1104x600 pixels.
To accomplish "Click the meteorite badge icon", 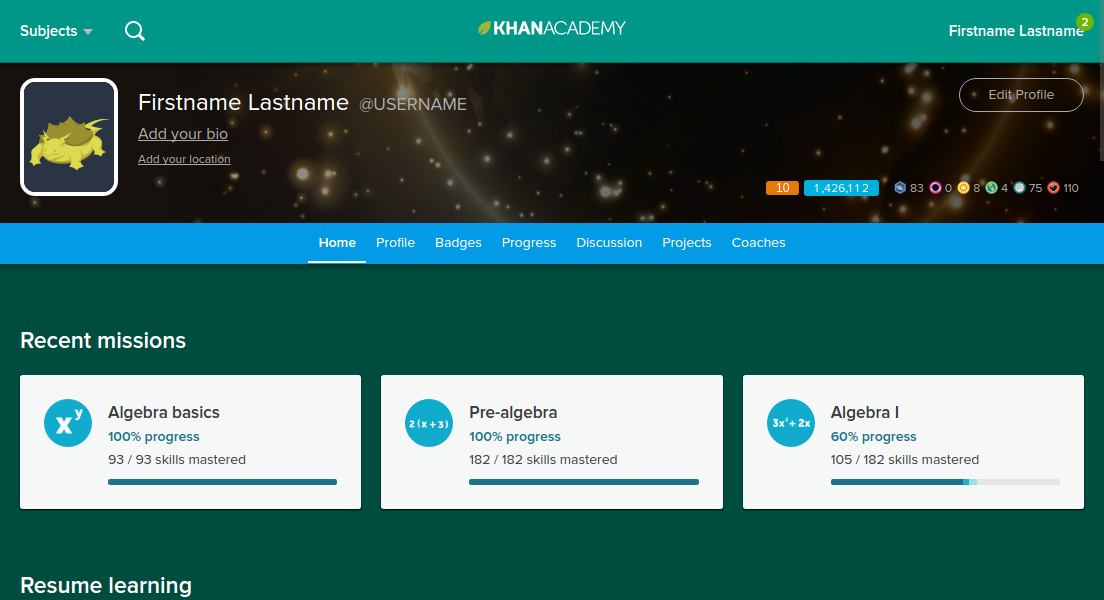I will pos(1054,187).
